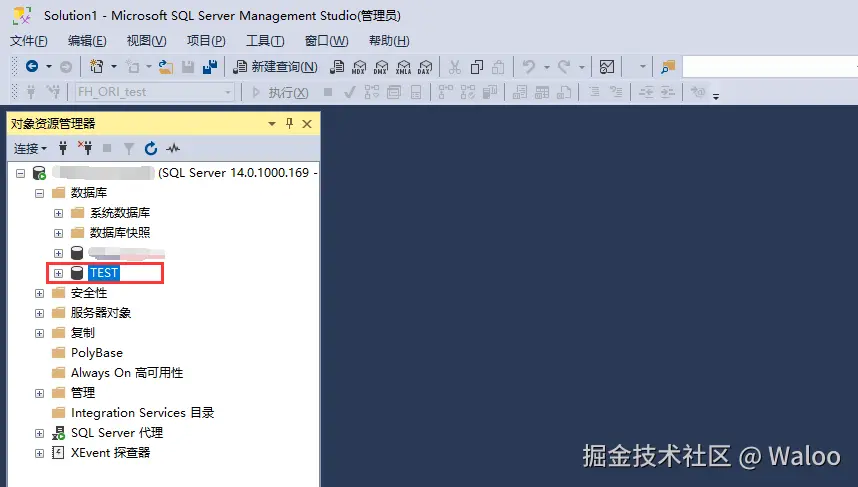Viewport: 858px width, 487px height.
Task: Open the 工具(T) menu
Action: point(265,41)
